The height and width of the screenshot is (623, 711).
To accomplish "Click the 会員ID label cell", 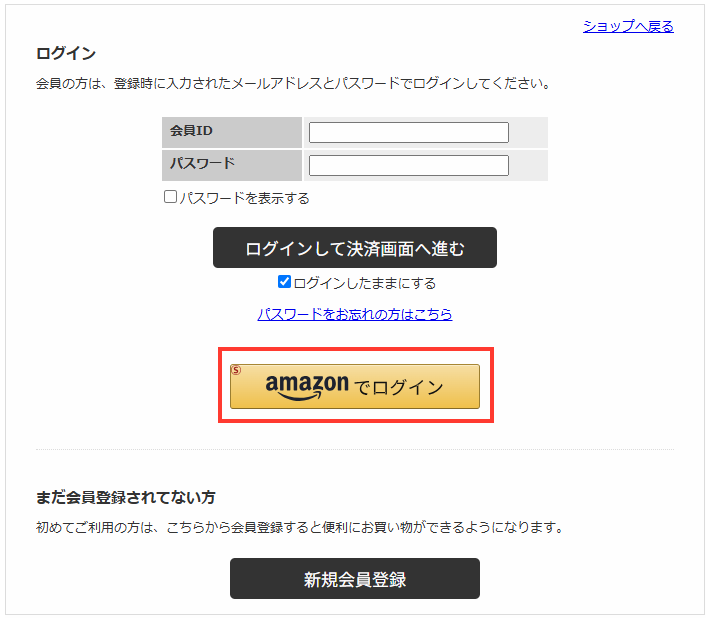I will pyautogui.click(x=231, y=132).
